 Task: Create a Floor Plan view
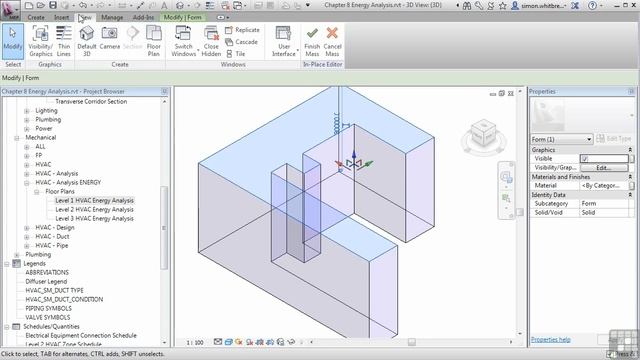pyautogui.click(x=153, y=41)
